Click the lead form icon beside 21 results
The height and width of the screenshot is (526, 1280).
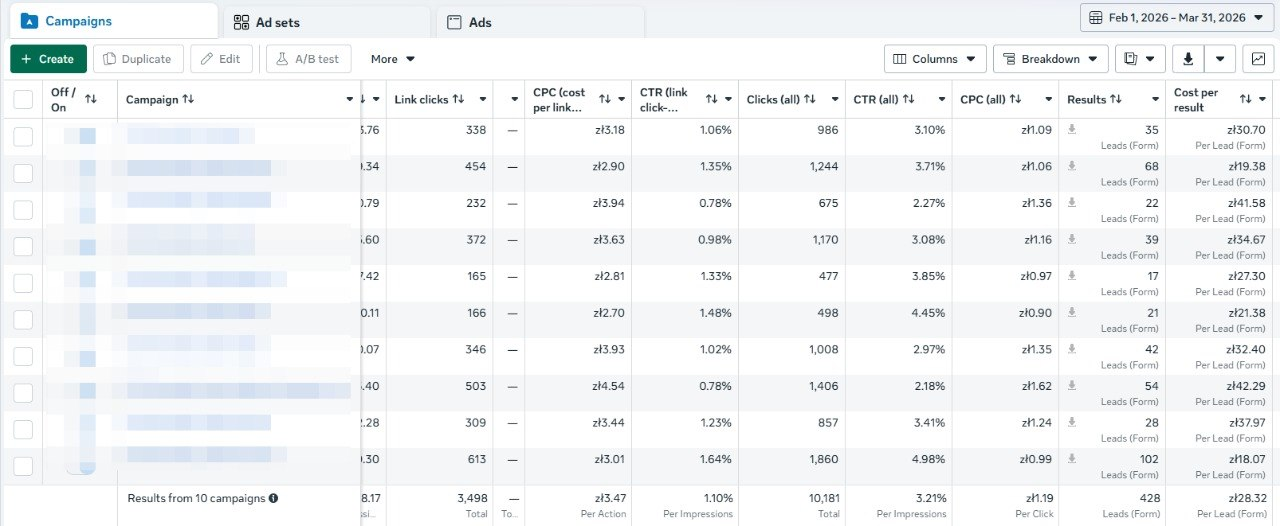pos(1072,312)
